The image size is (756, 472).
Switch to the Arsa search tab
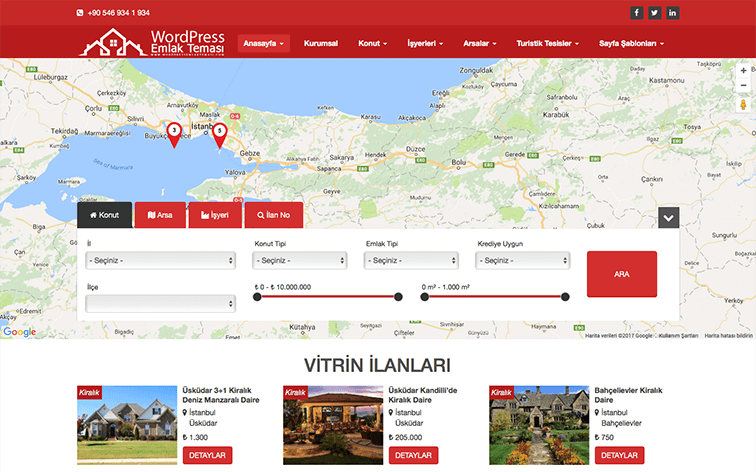click(x=160, y=215)
